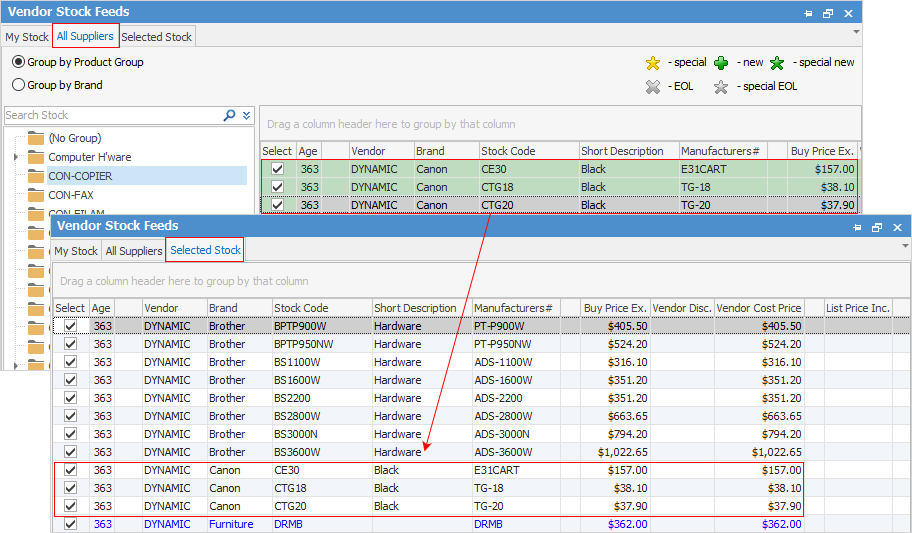
Task: Open the back window's tab overflow dropdown
Action: point(856,32)
